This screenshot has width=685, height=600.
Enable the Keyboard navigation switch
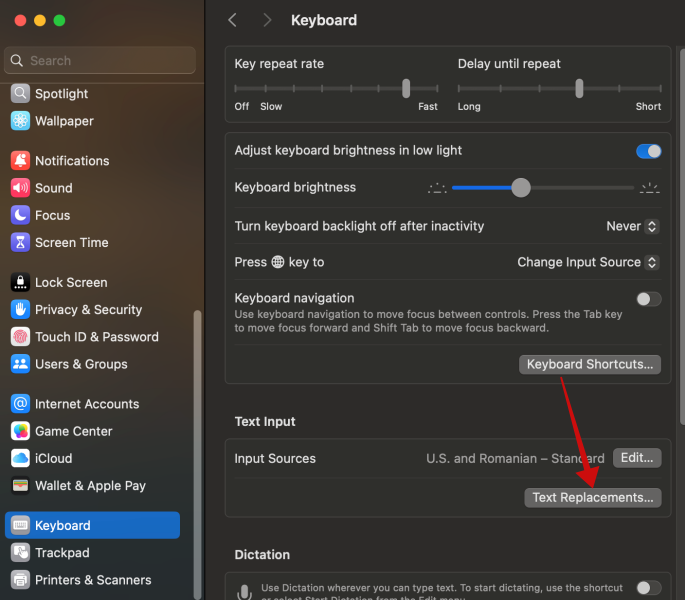click(648, 299)
